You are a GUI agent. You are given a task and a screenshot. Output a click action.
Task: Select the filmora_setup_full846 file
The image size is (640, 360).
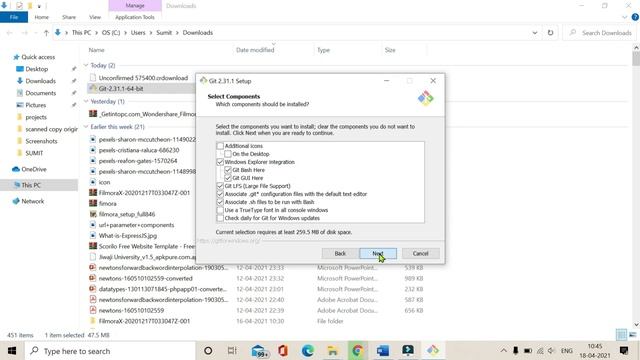pos(127,214)
